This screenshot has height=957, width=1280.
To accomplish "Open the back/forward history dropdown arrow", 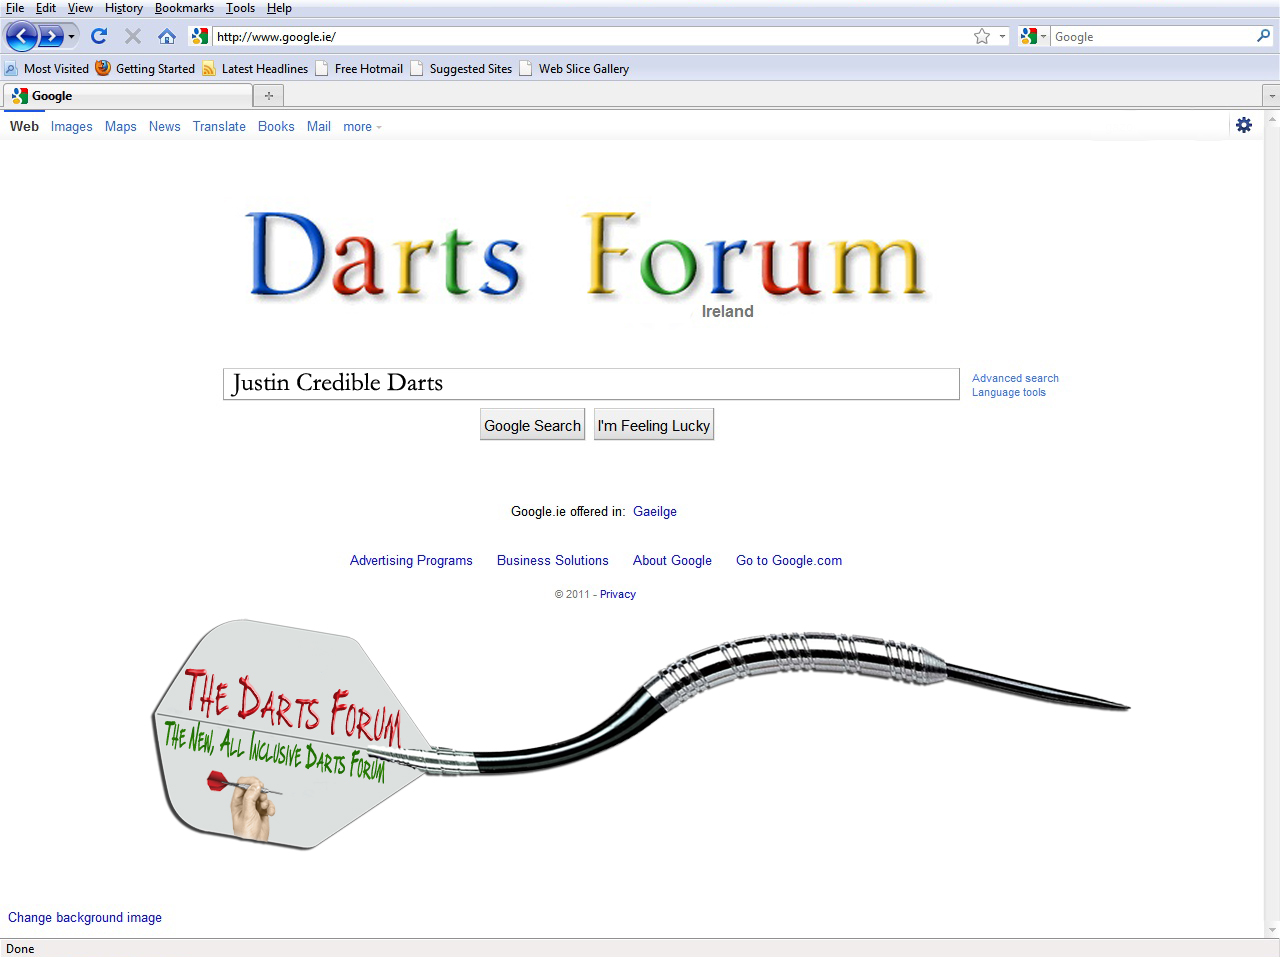I will 71,37.
